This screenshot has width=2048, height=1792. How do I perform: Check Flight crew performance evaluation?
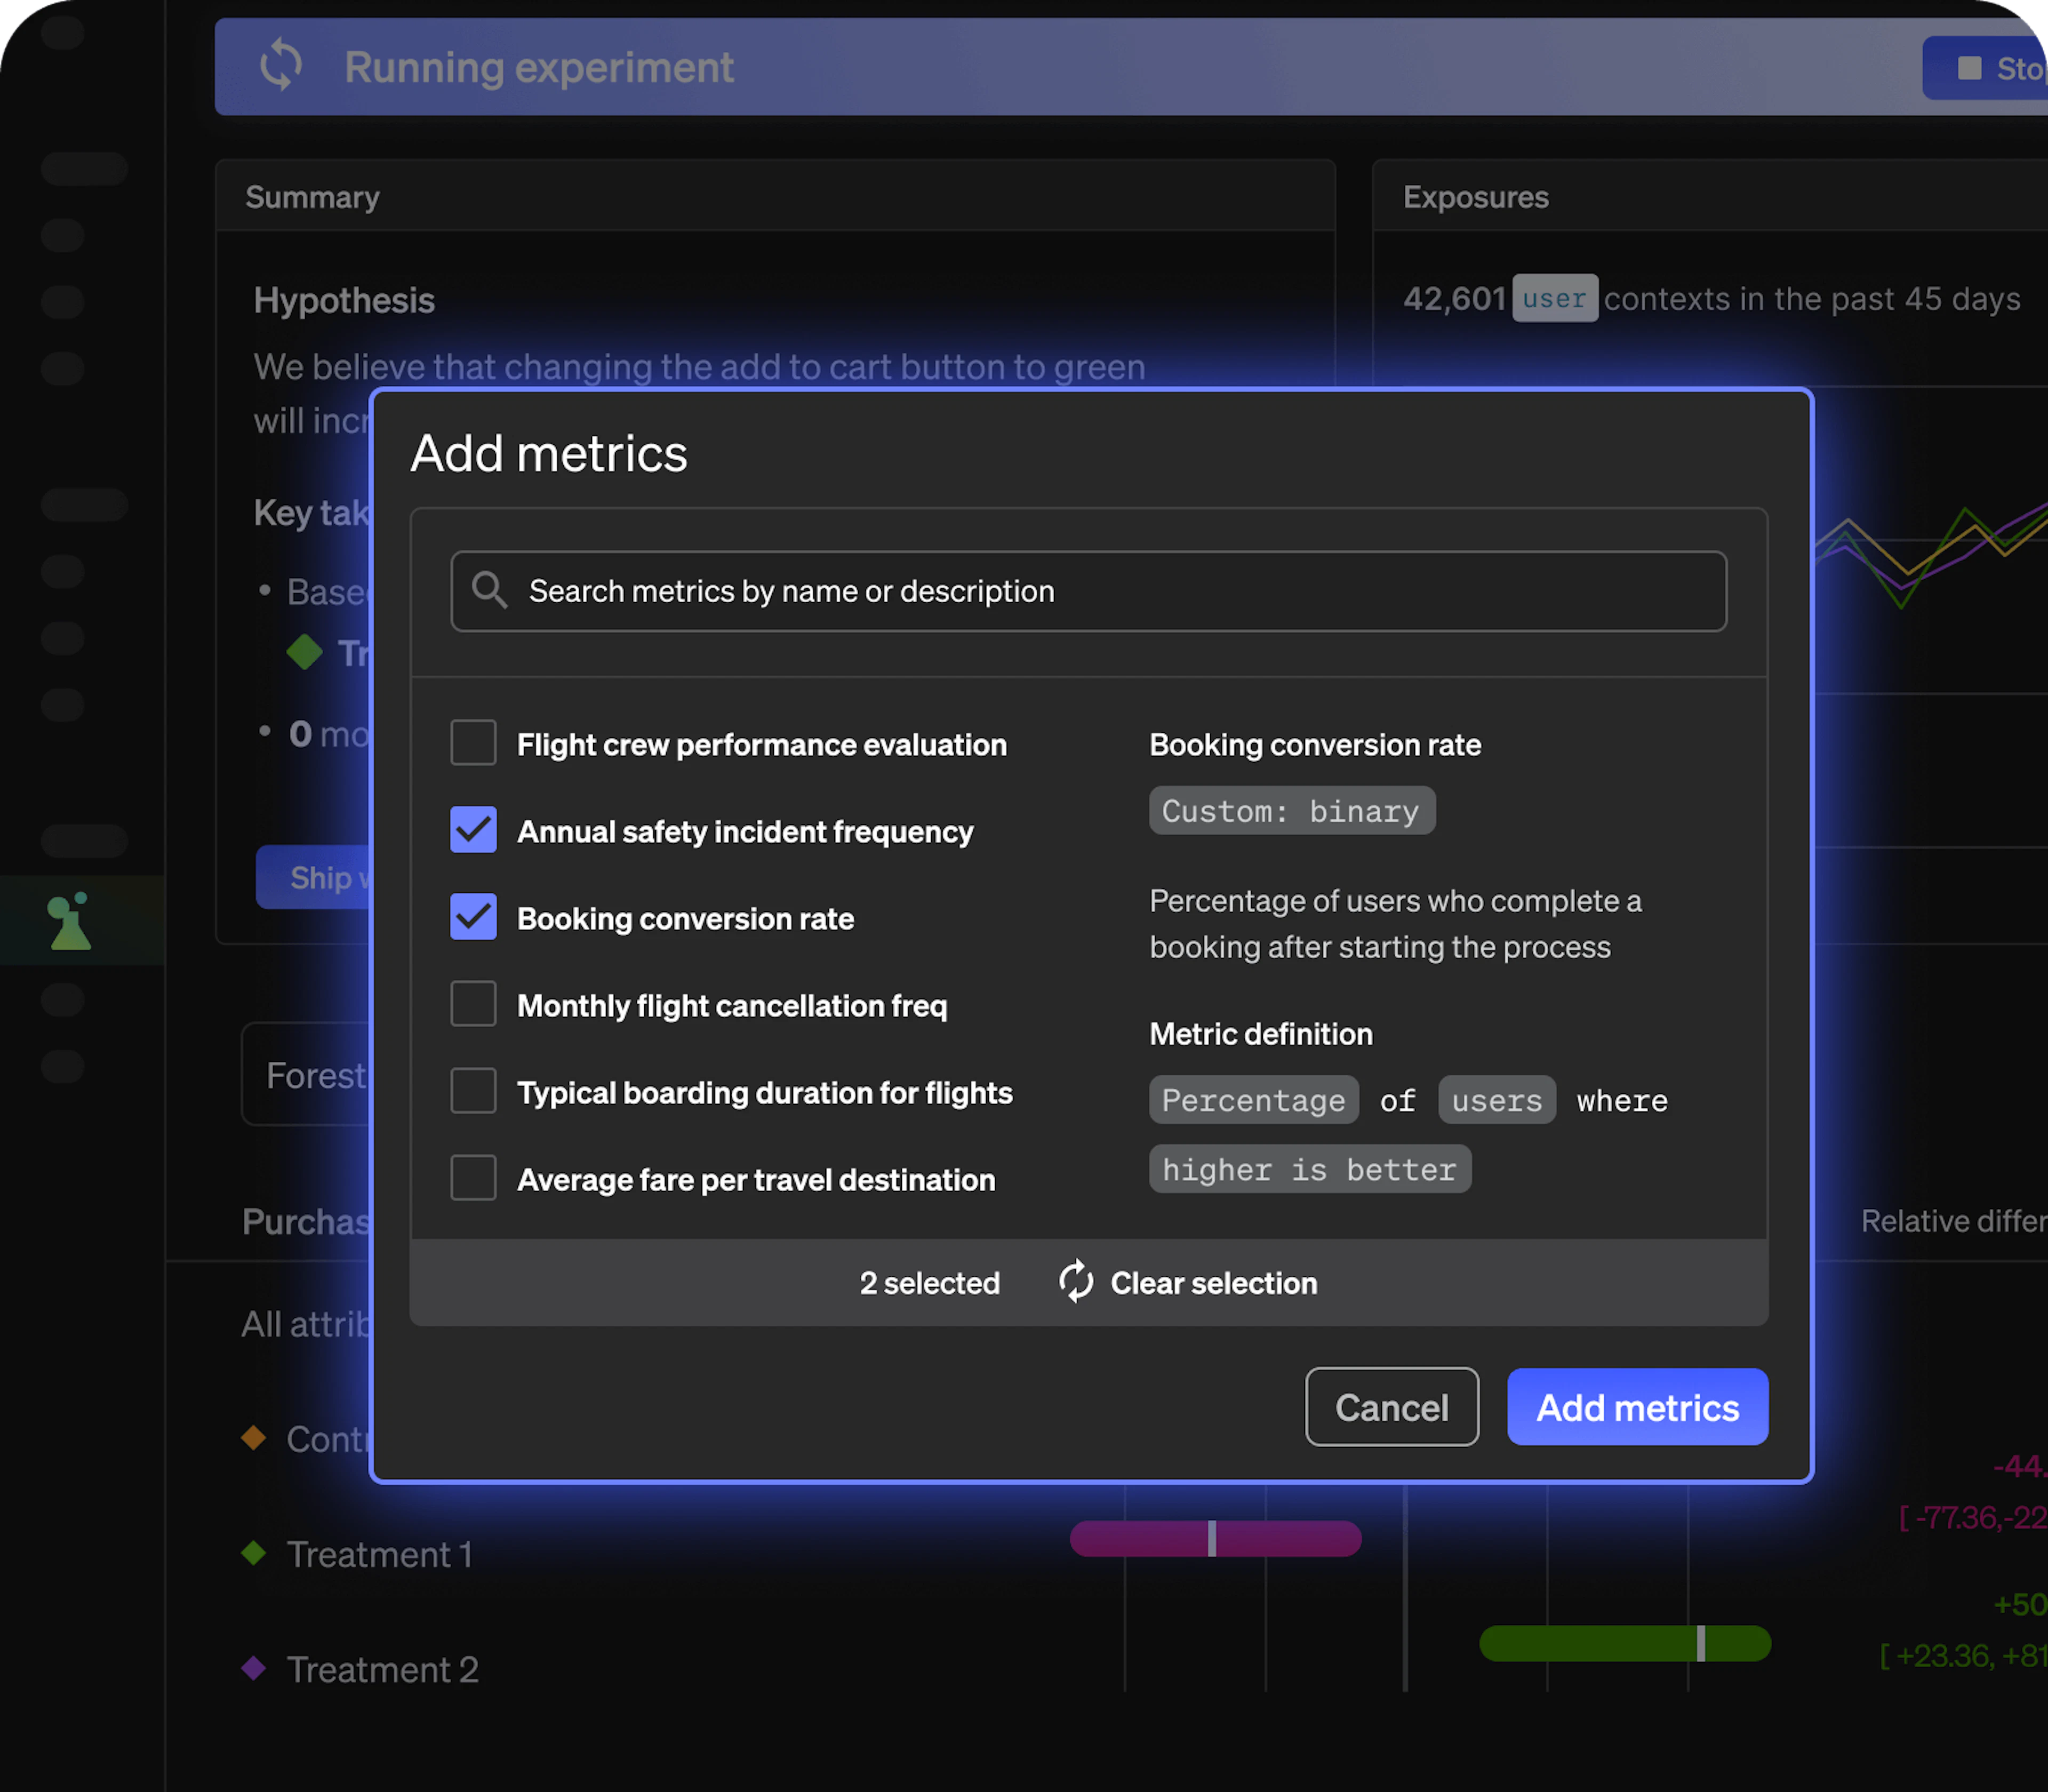coord(473,743)
